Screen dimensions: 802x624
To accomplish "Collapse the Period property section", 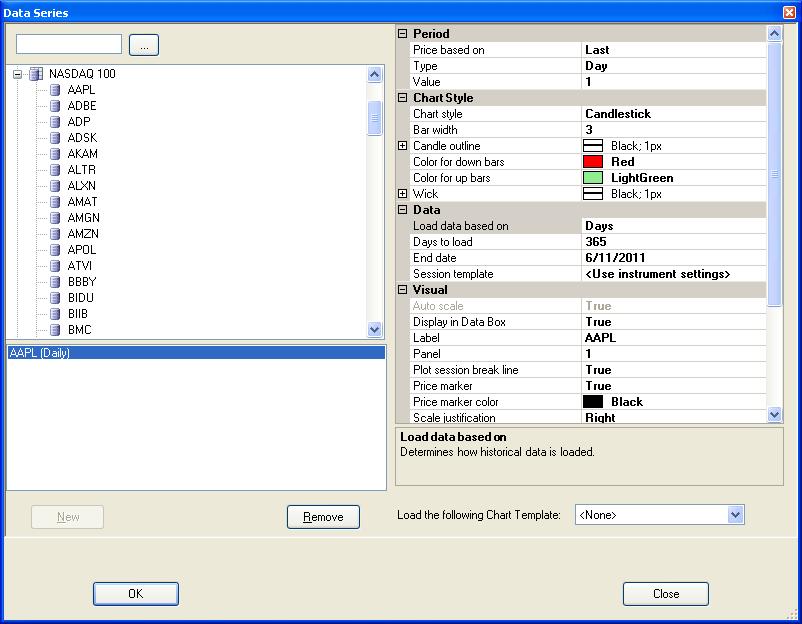I will pos(403,34).
